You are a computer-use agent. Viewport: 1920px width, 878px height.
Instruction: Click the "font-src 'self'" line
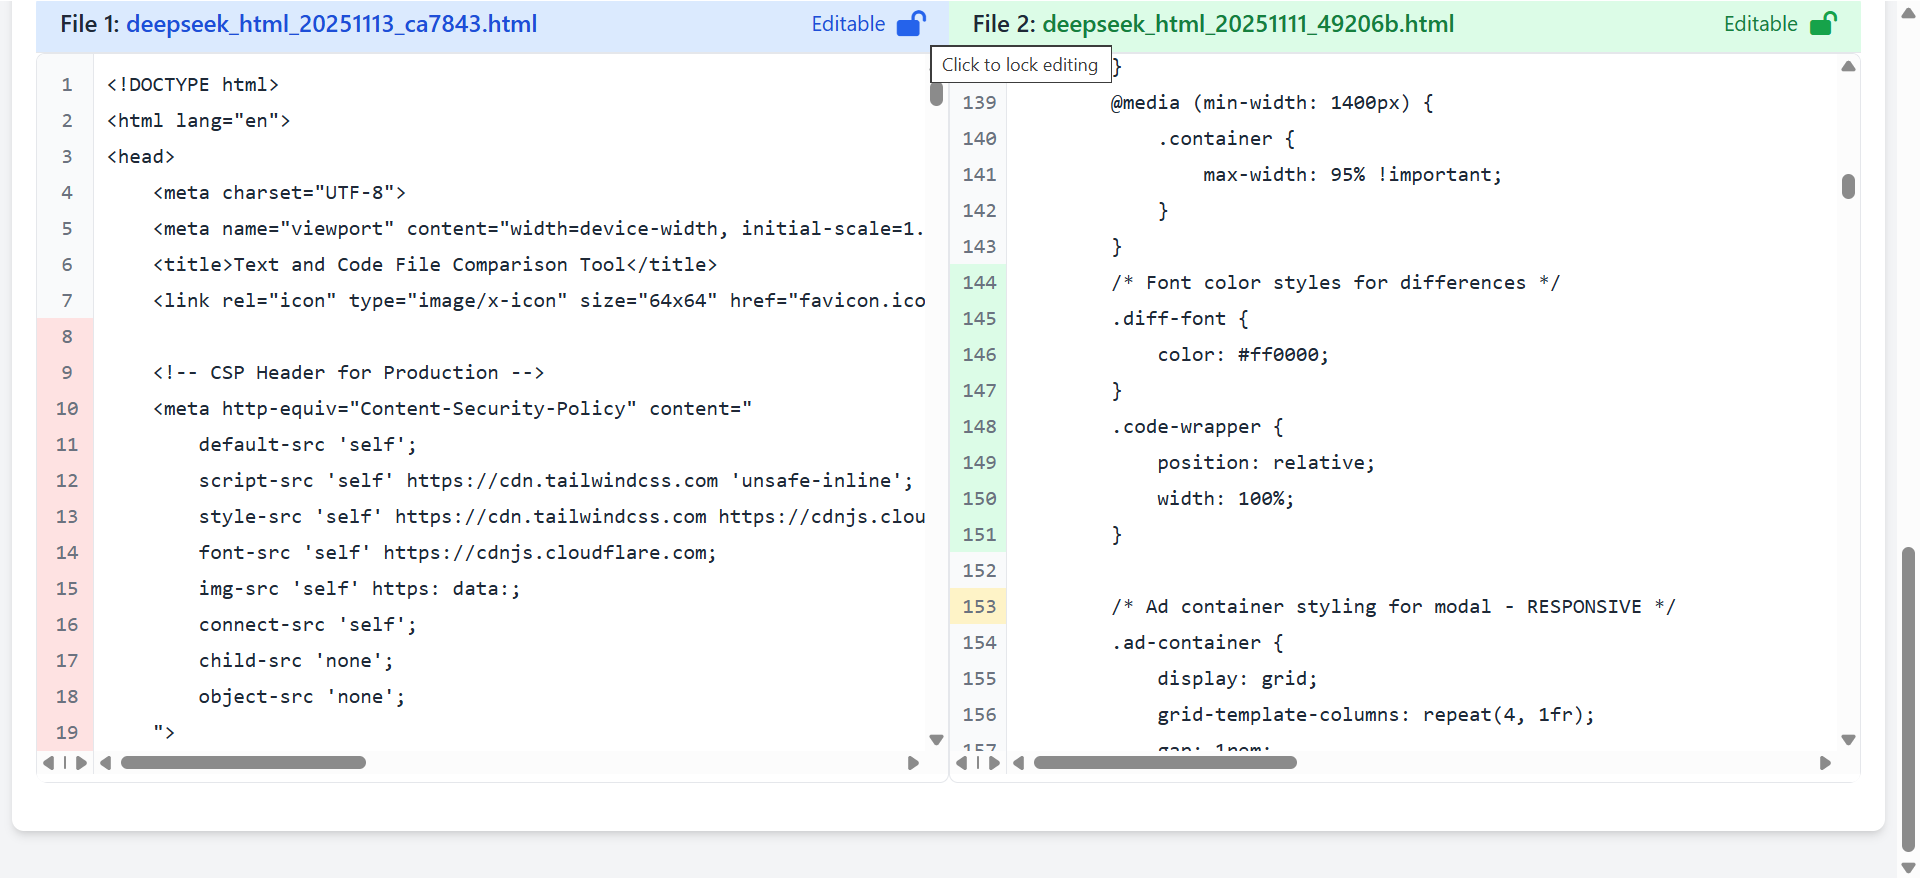457,552
